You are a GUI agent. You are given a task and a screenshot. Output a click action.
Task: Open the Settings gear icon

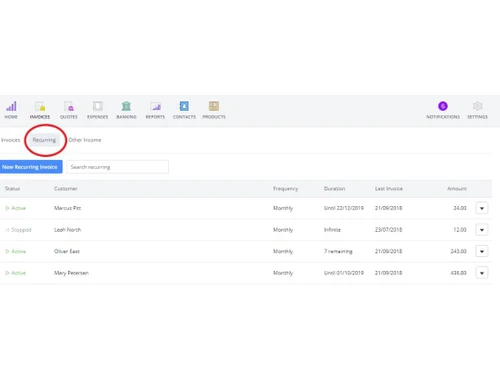(x=477, y=106)
